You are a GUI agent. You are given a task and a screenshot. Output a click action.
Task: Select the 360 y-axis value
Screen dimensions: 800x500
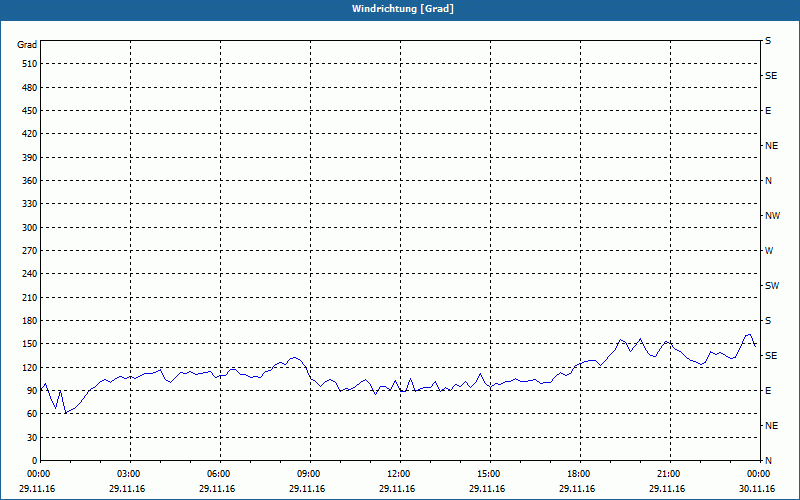(30, 181)
